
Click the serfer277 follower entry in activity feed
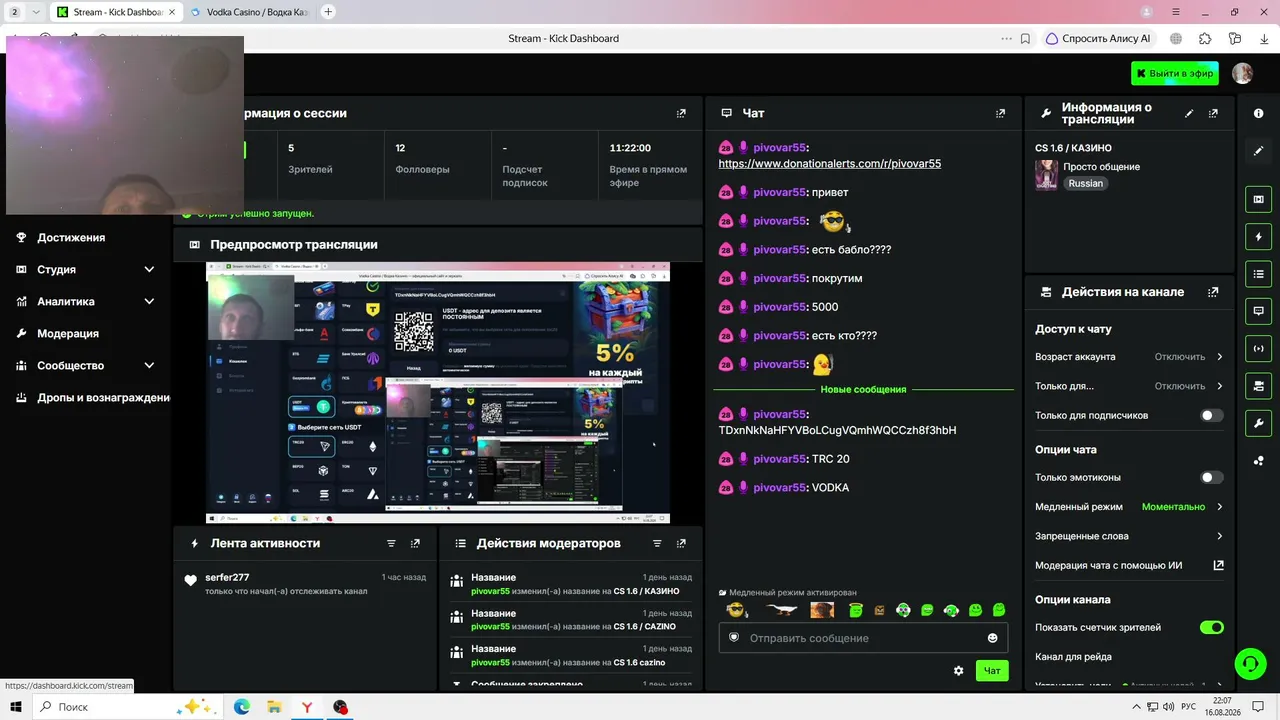[305, 584]
